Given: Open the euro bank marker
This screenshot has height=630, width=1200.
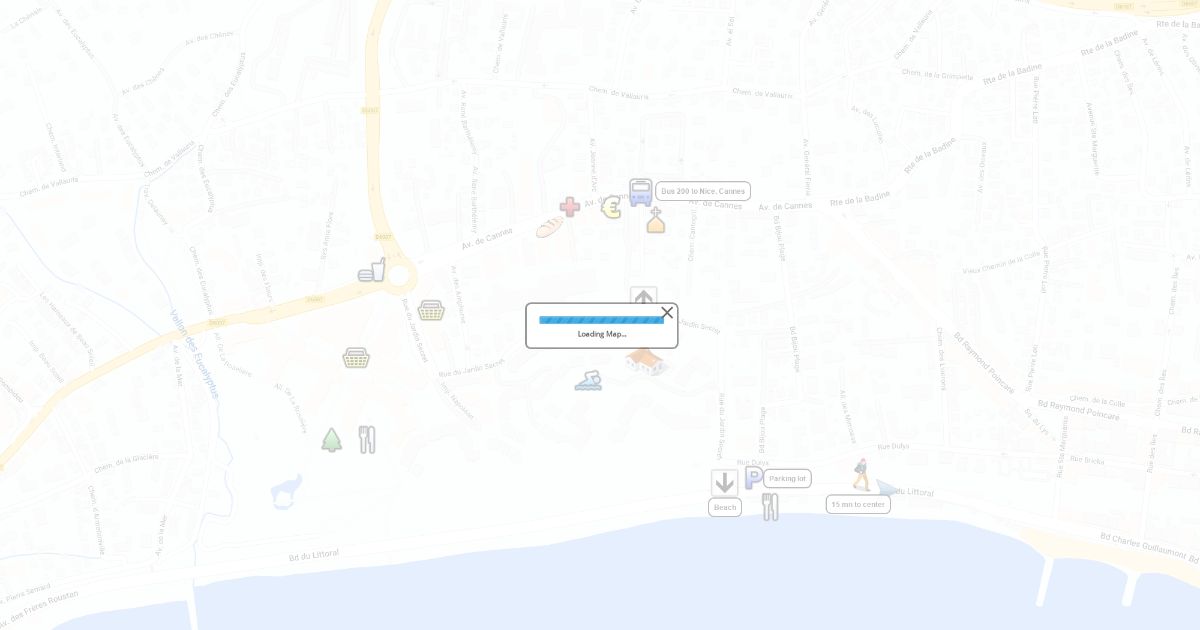Looking at the screenshot, I should (611, 207).
